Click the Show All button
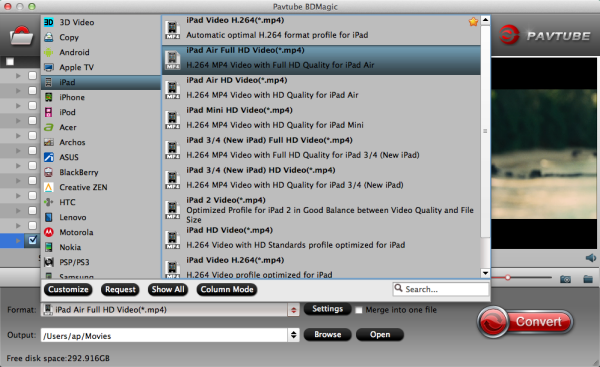 pos(168,289)
